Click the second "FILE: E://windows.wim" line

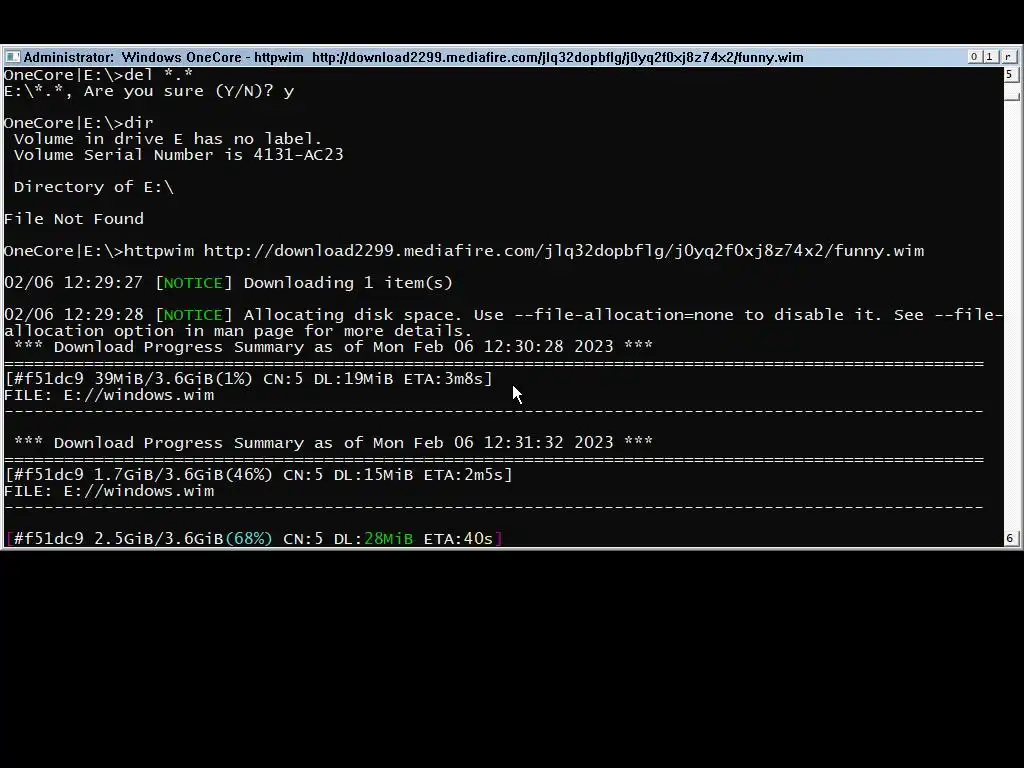point(109,491)
